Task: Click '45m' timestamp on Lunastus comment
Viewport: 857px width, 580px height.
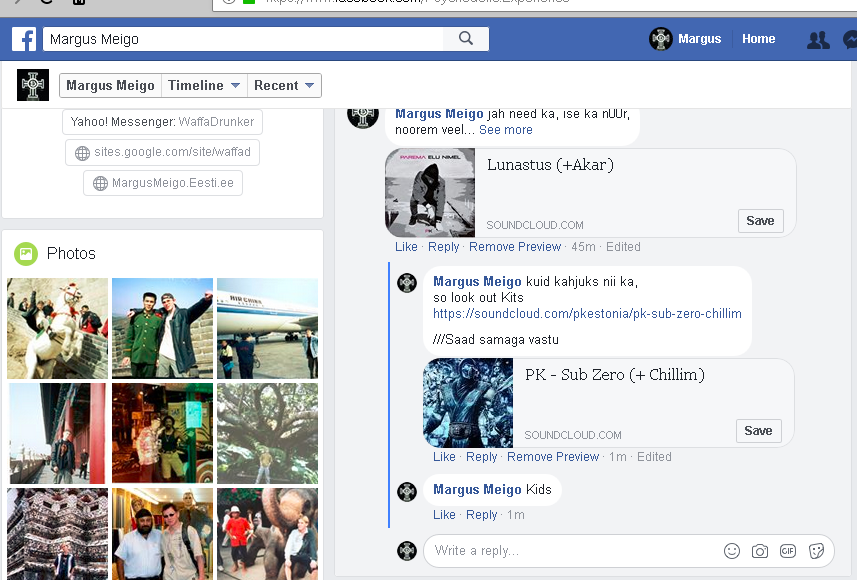Action: point(583,247)
